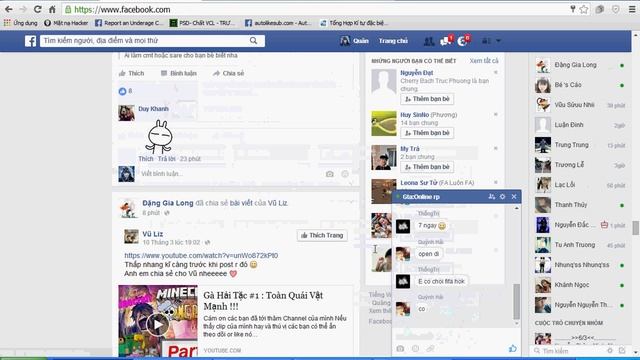640x360 pixels.
Task: Attach photo with chat camera icon
Action: [400, 349]
